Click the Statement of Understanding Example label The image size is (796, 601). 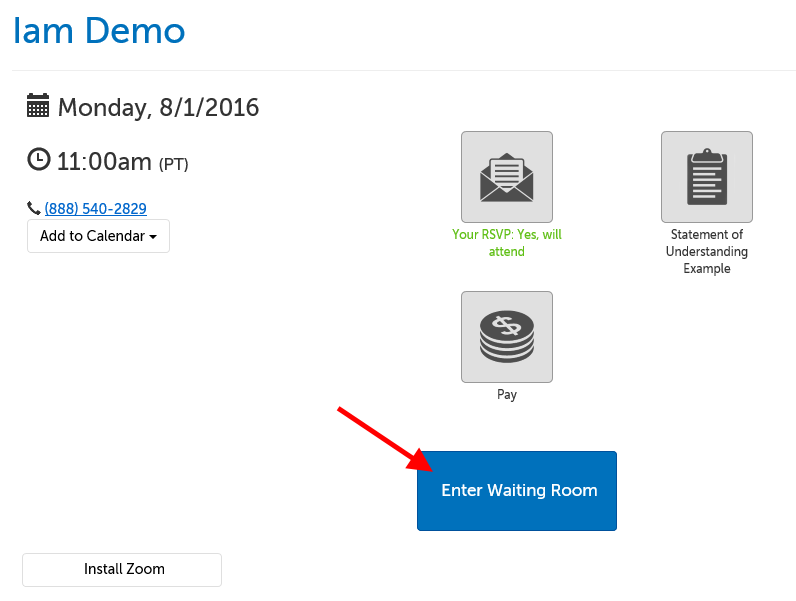click(x=706, y=252)
